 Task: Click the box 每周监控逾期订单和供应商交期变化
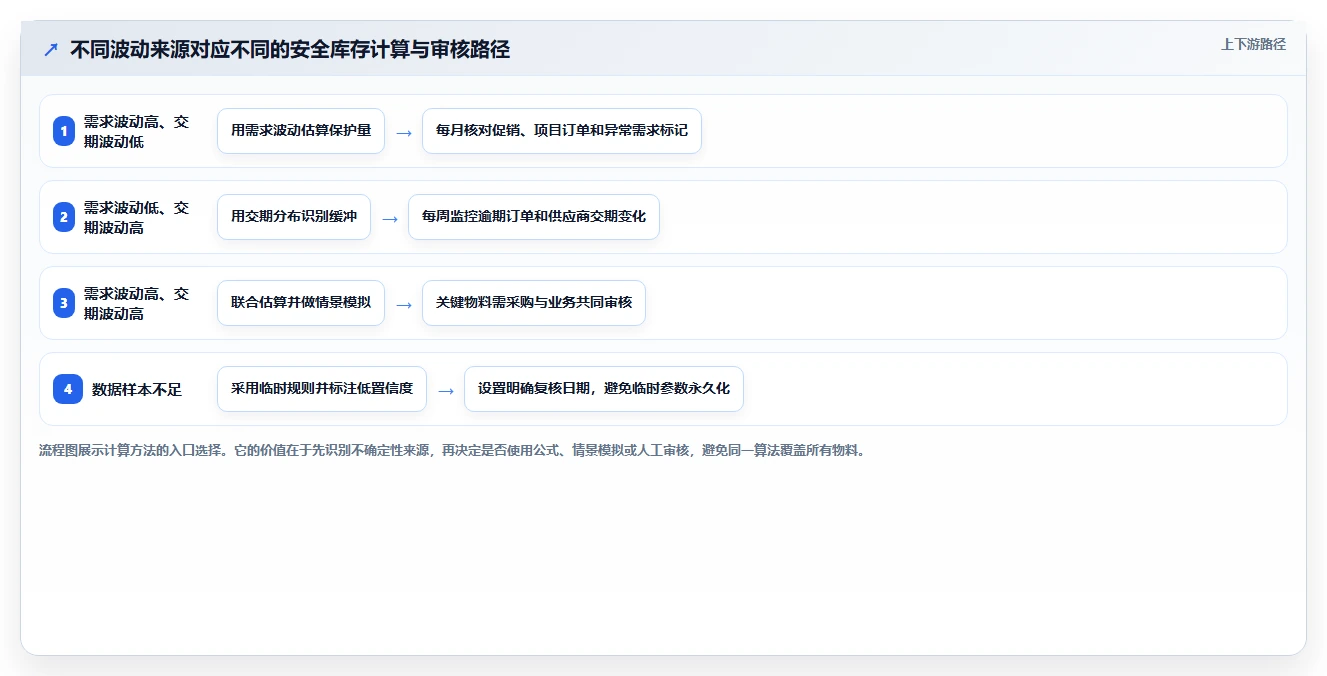(x=534, y=217)
